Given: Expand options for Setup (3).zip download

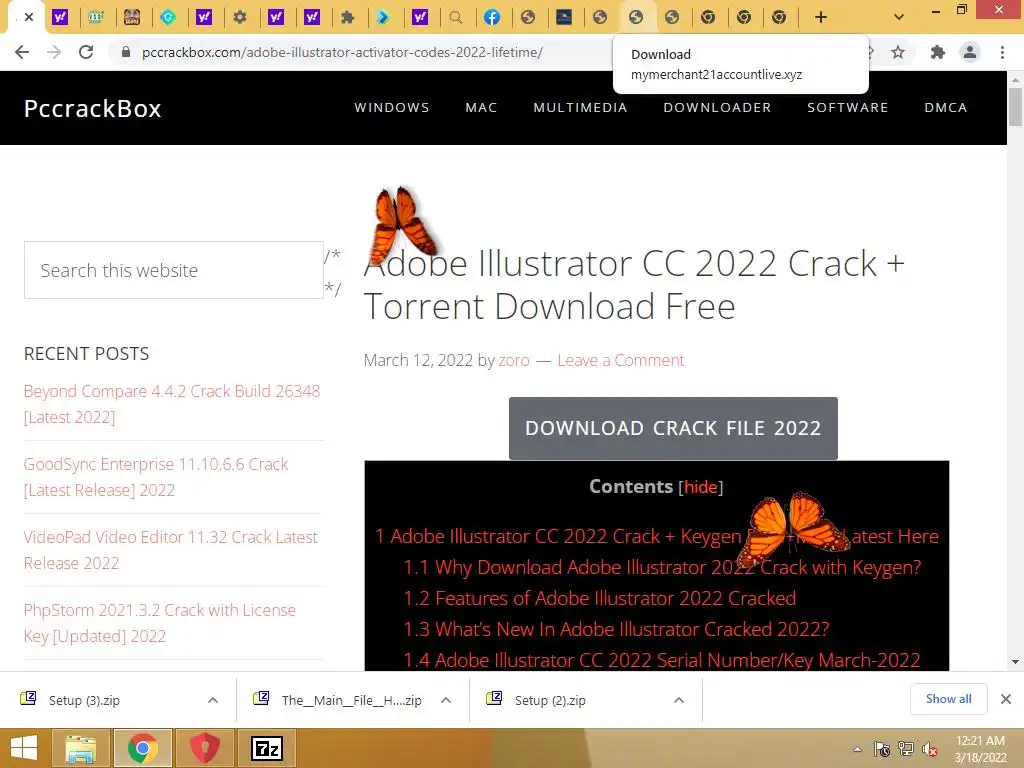Looking at the screenshot, I should pyautogui.click(x=213, y=700).
